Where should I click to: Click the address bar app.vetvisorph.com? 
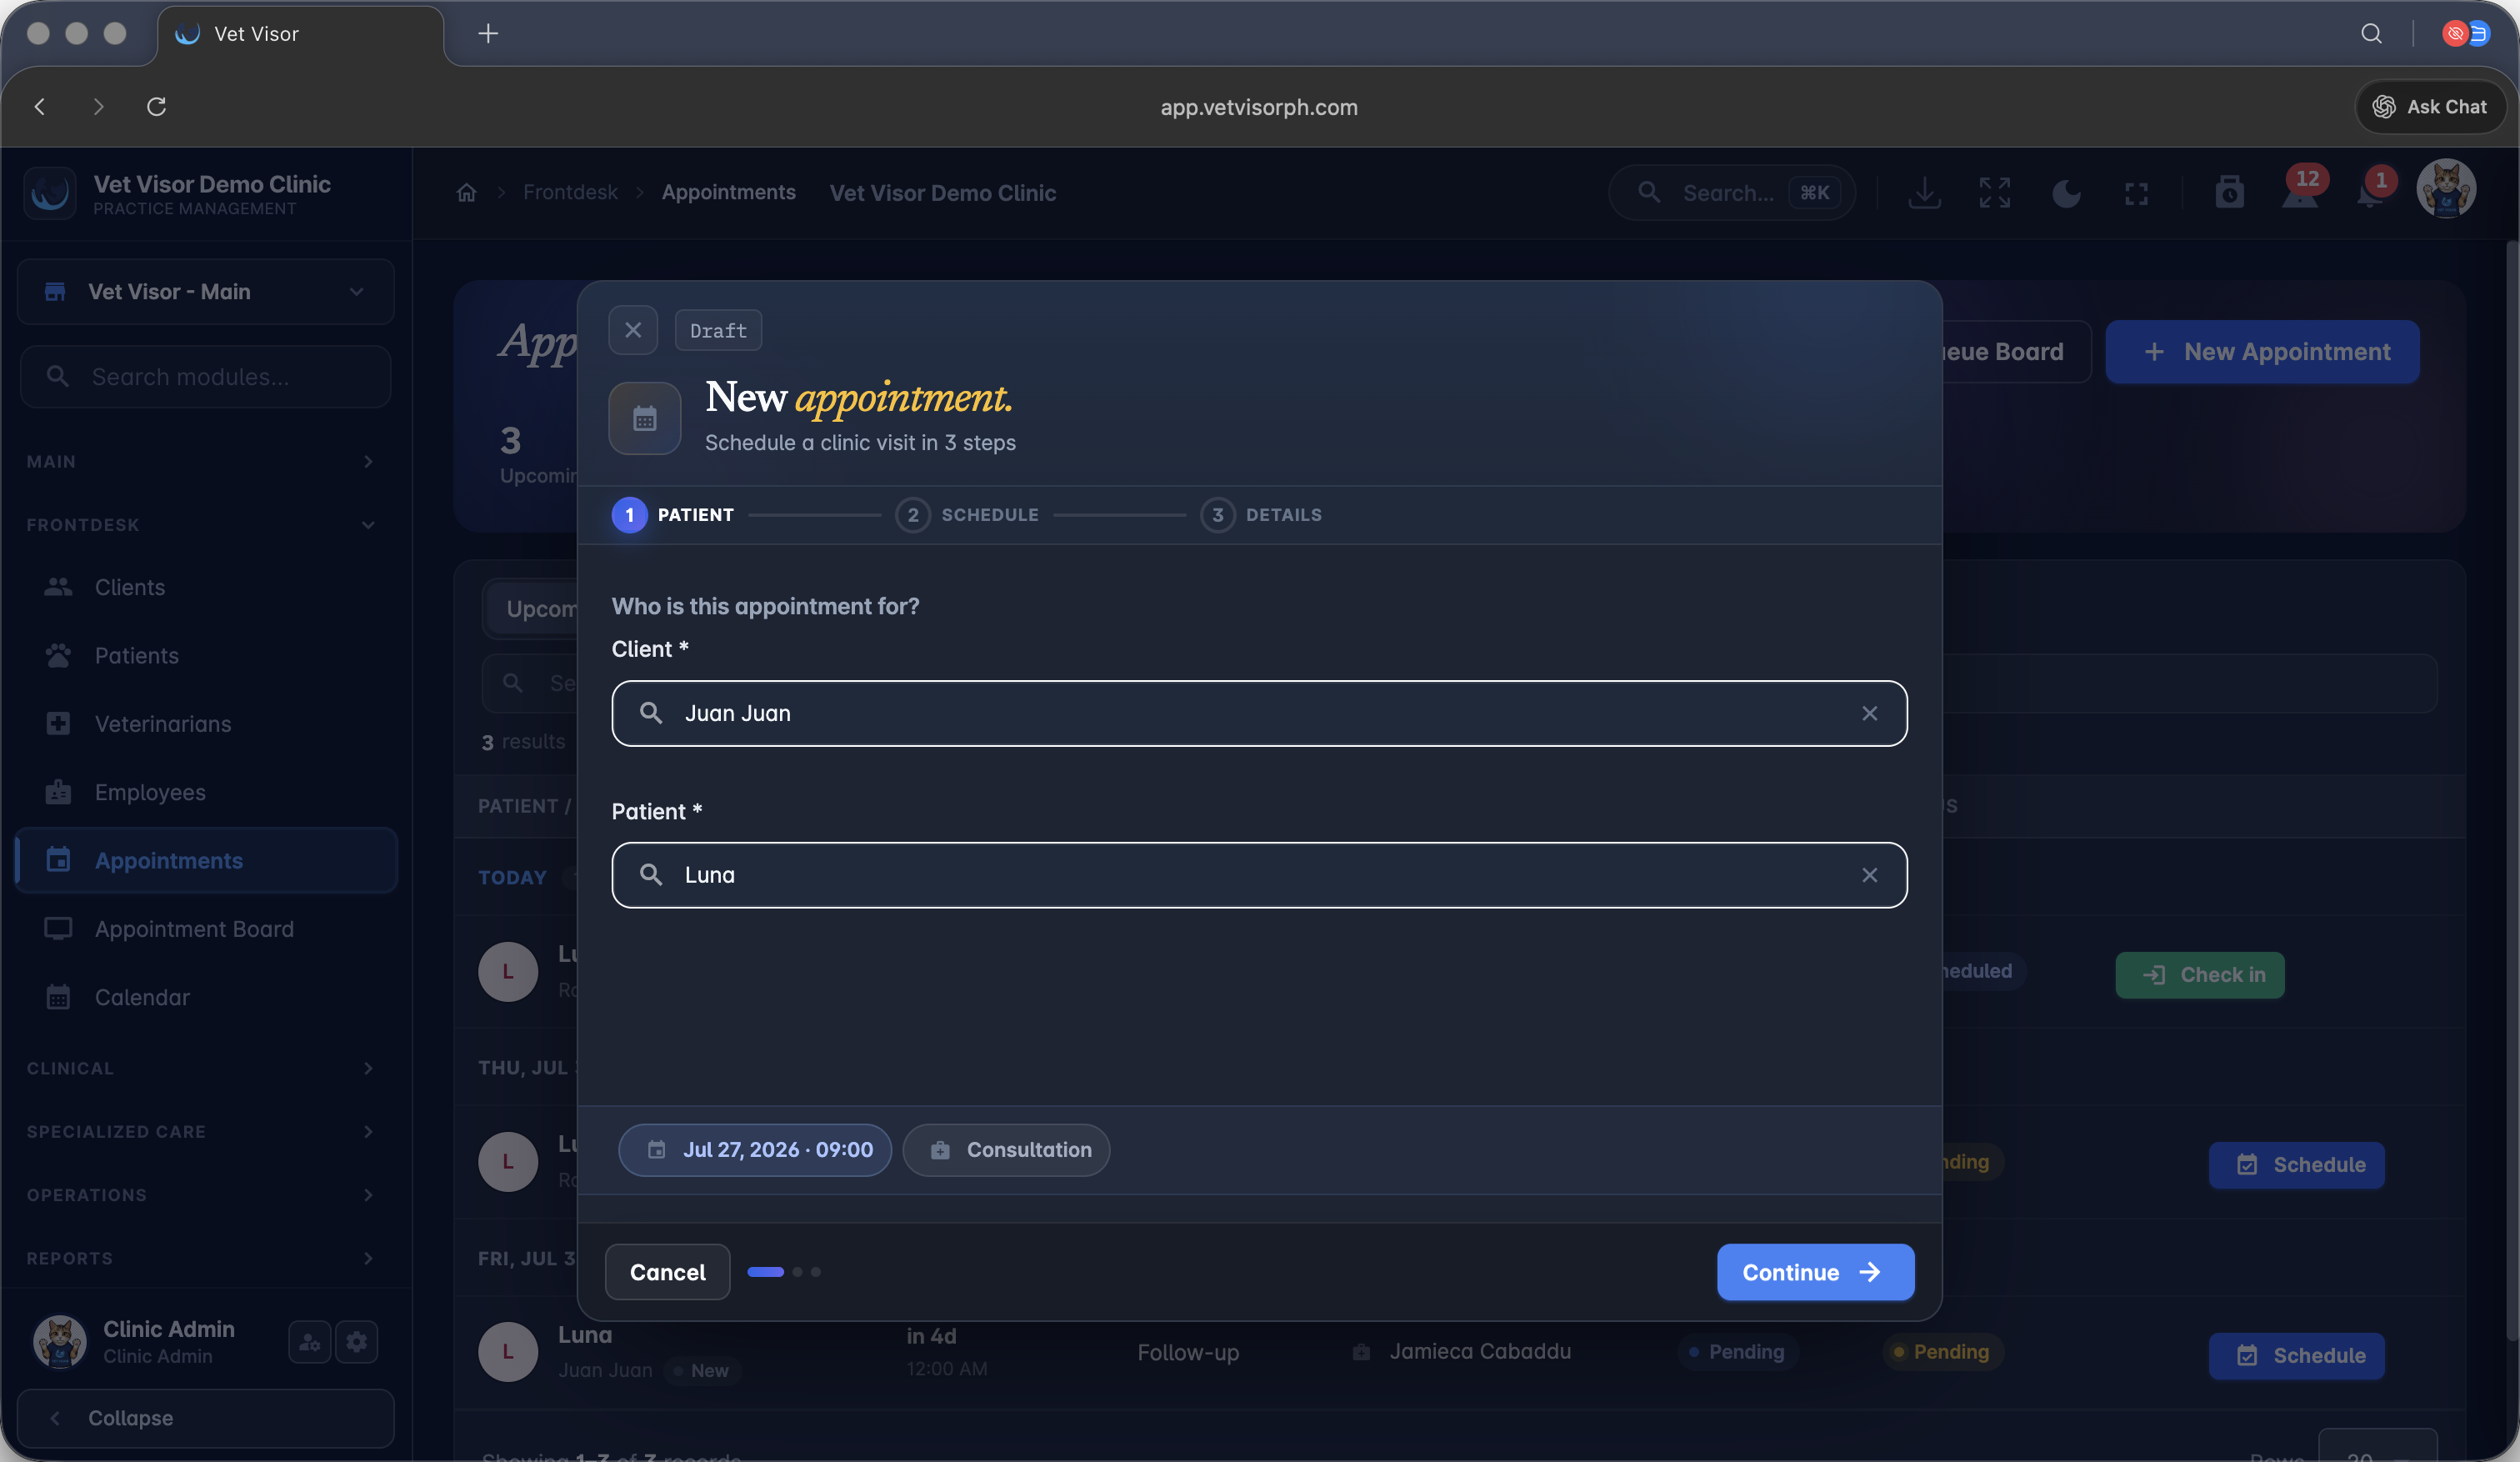[1259, 107]
